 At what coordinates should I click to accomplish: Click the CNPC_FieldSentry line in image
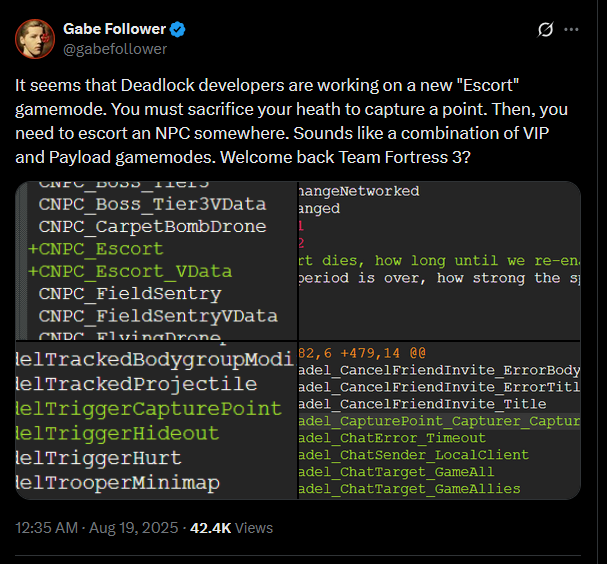[130, 294]
